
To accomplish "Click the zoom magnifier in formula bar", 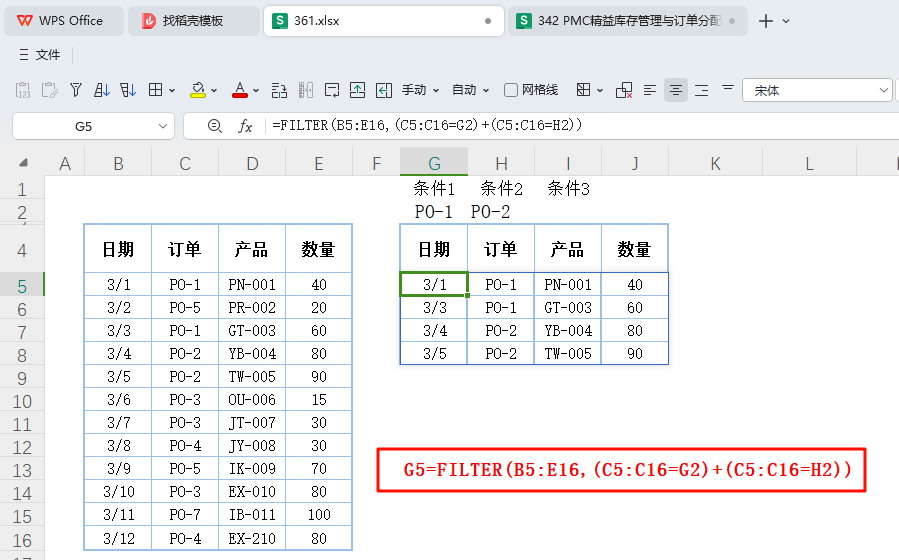I will (214, 126).
